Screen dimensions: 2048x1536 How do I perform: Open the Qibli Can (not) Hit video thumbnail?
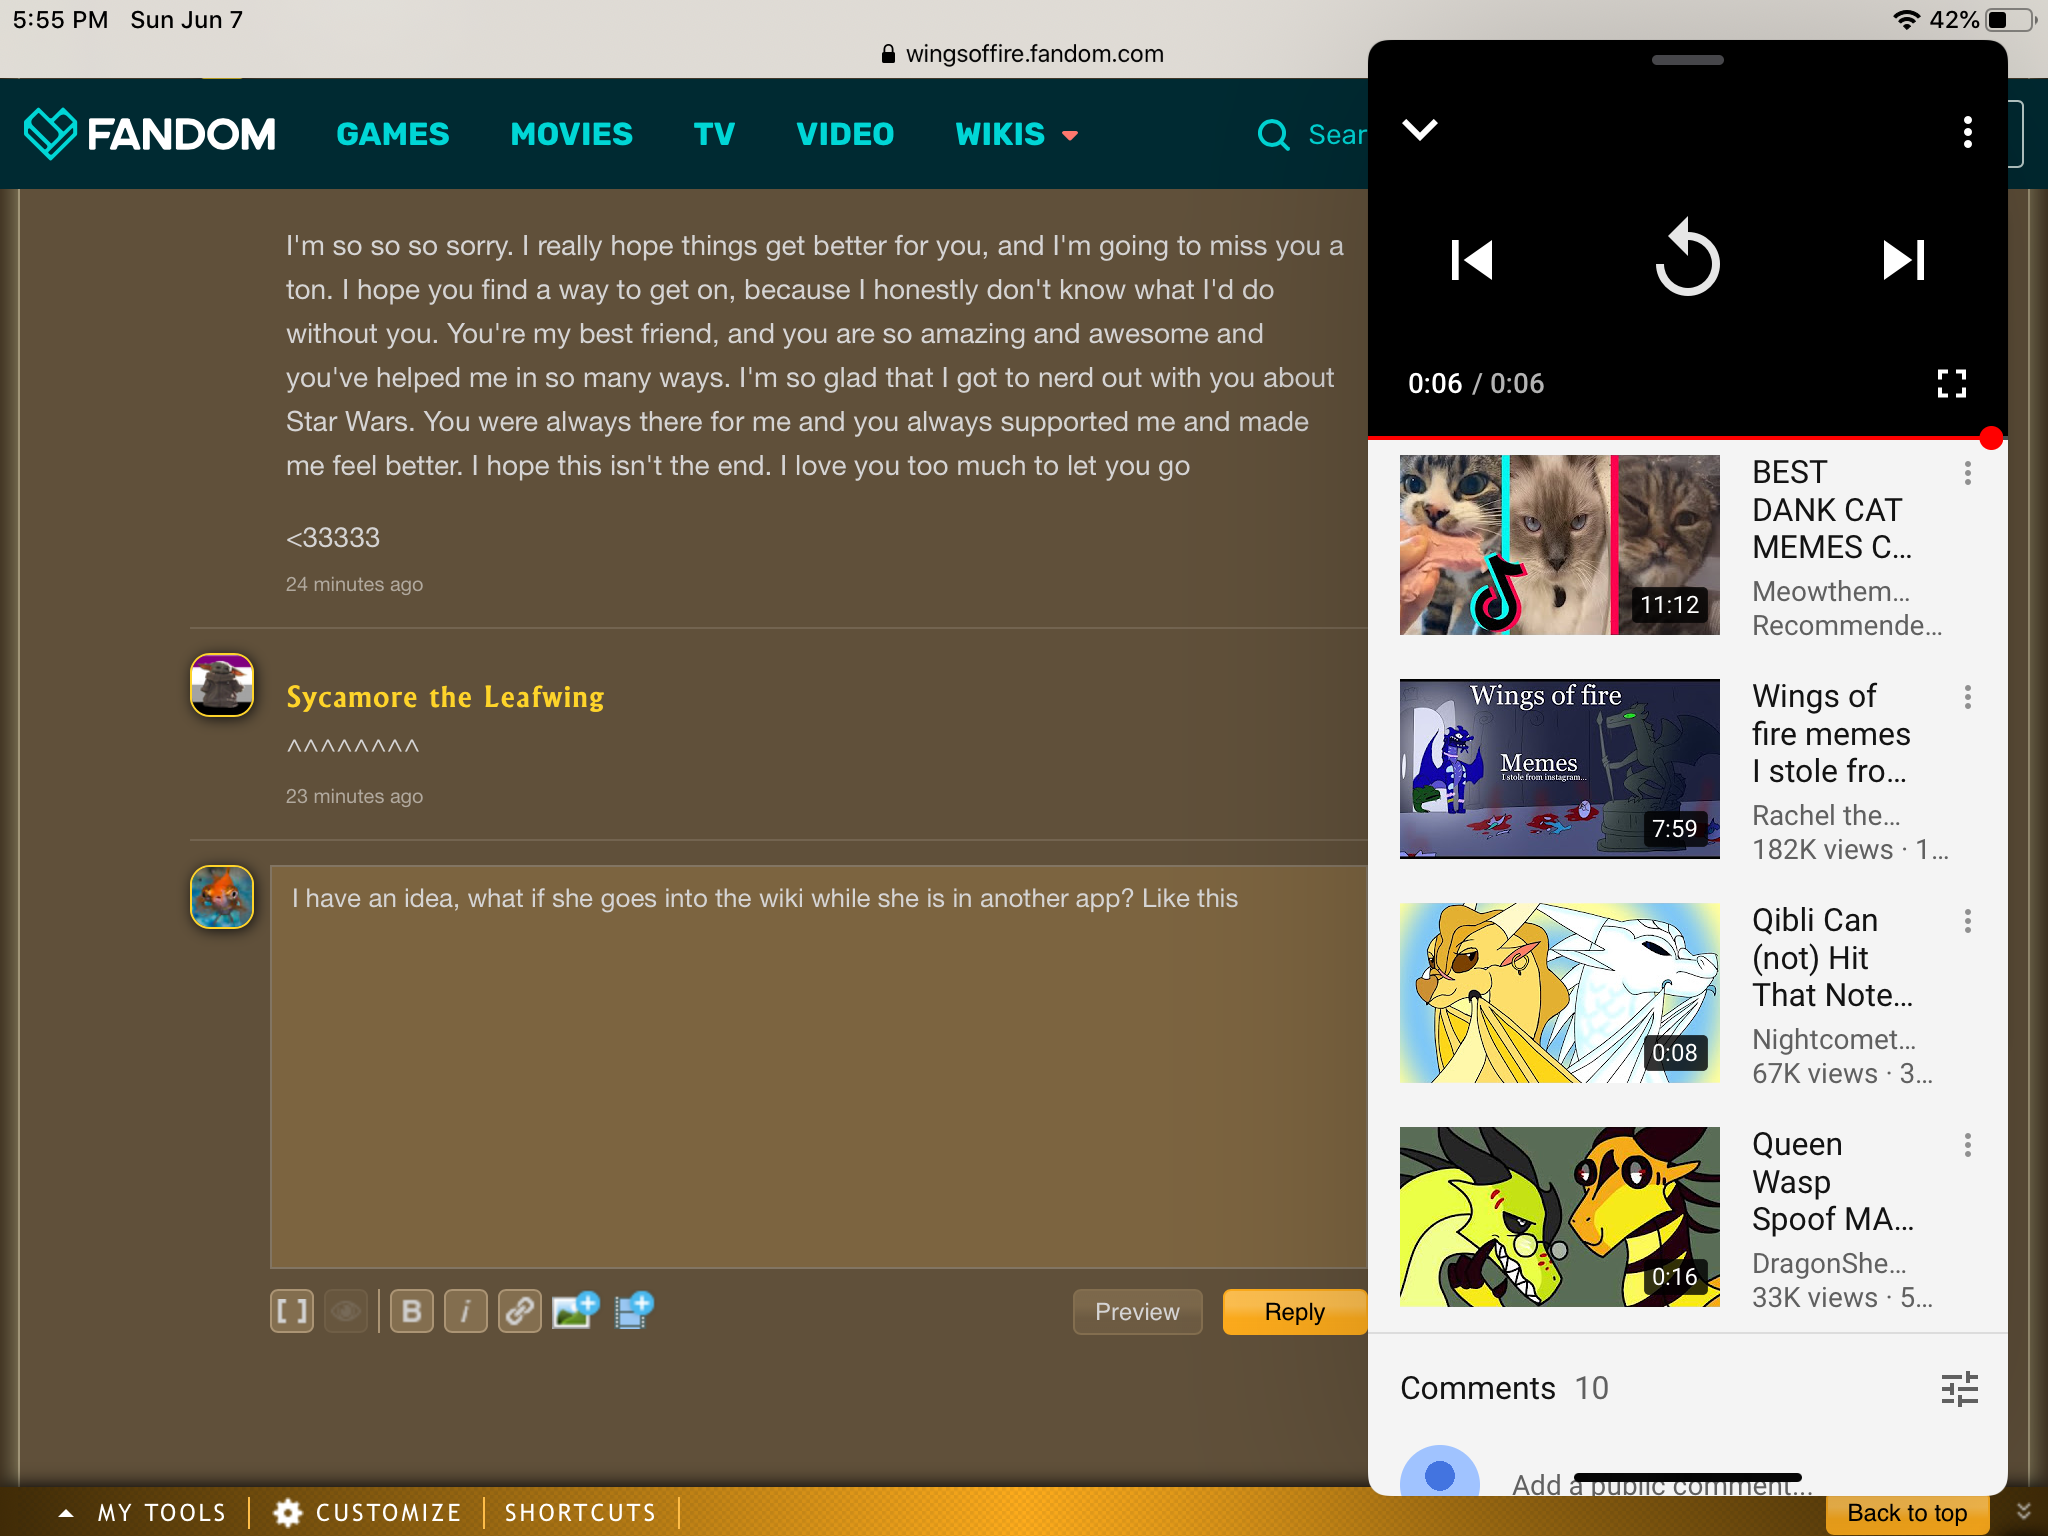1559,993
